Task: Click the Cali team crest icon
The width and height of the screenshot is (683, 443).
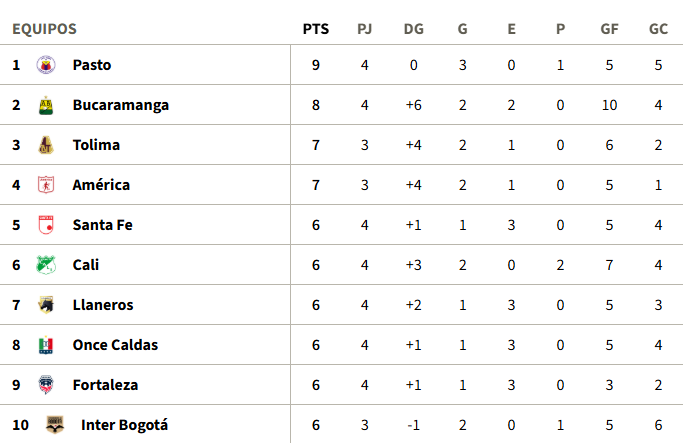Action: click(45, 265)
